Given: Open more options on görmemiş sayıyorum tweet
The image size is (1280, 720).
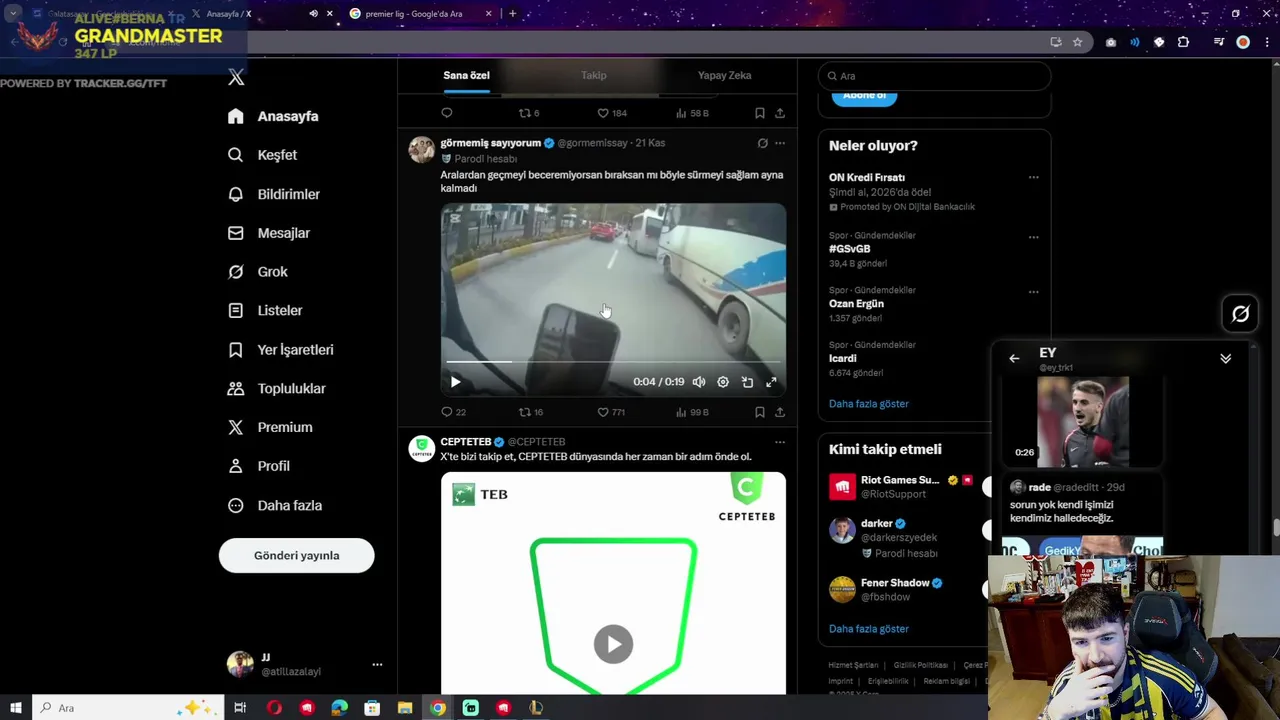Looking at the screenshot, I should coord(780,143).
